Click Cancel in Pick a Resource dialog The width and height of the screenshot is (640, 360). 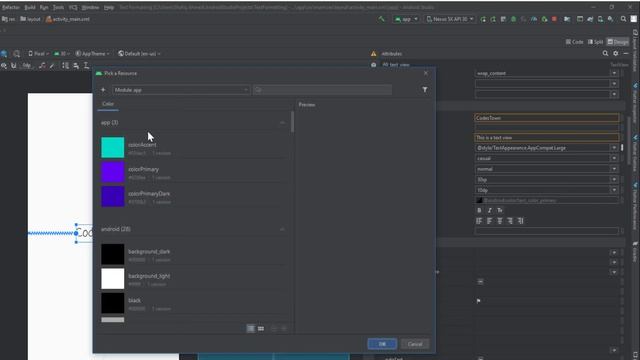click(x=415, y=344)
